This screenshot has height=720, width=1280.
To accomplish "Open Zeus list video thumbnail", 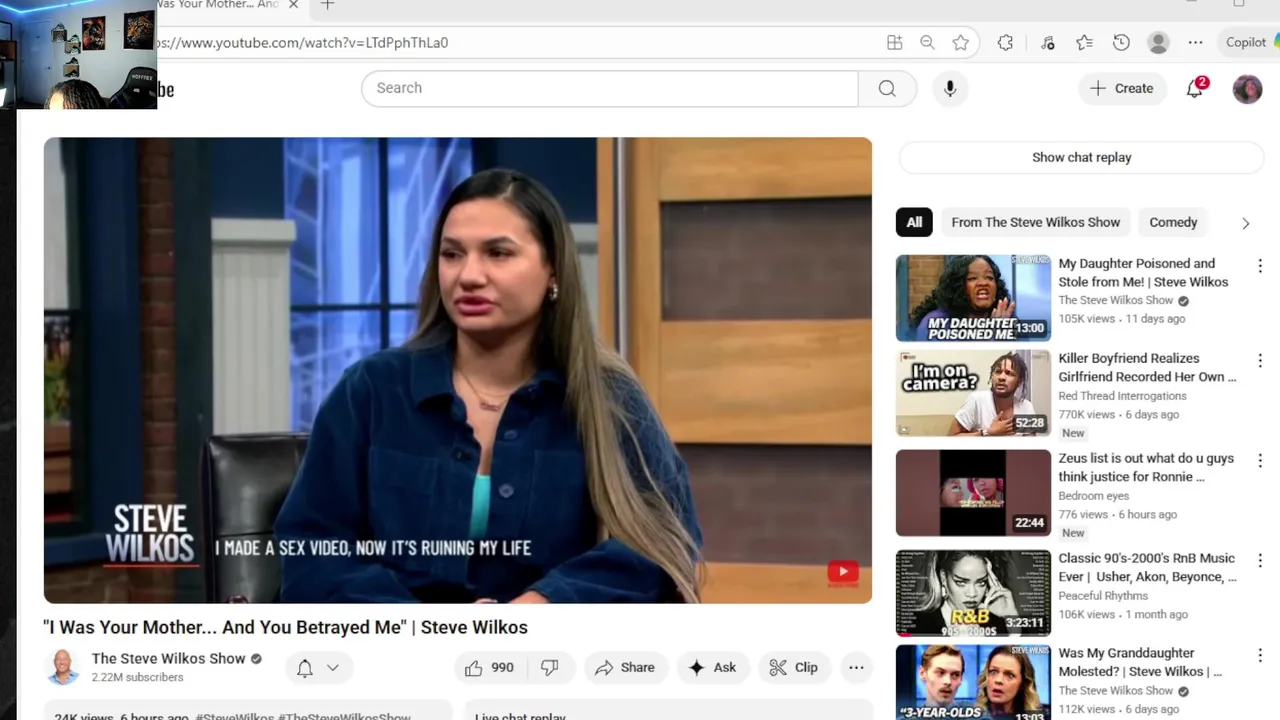I will tap(973, 493).
